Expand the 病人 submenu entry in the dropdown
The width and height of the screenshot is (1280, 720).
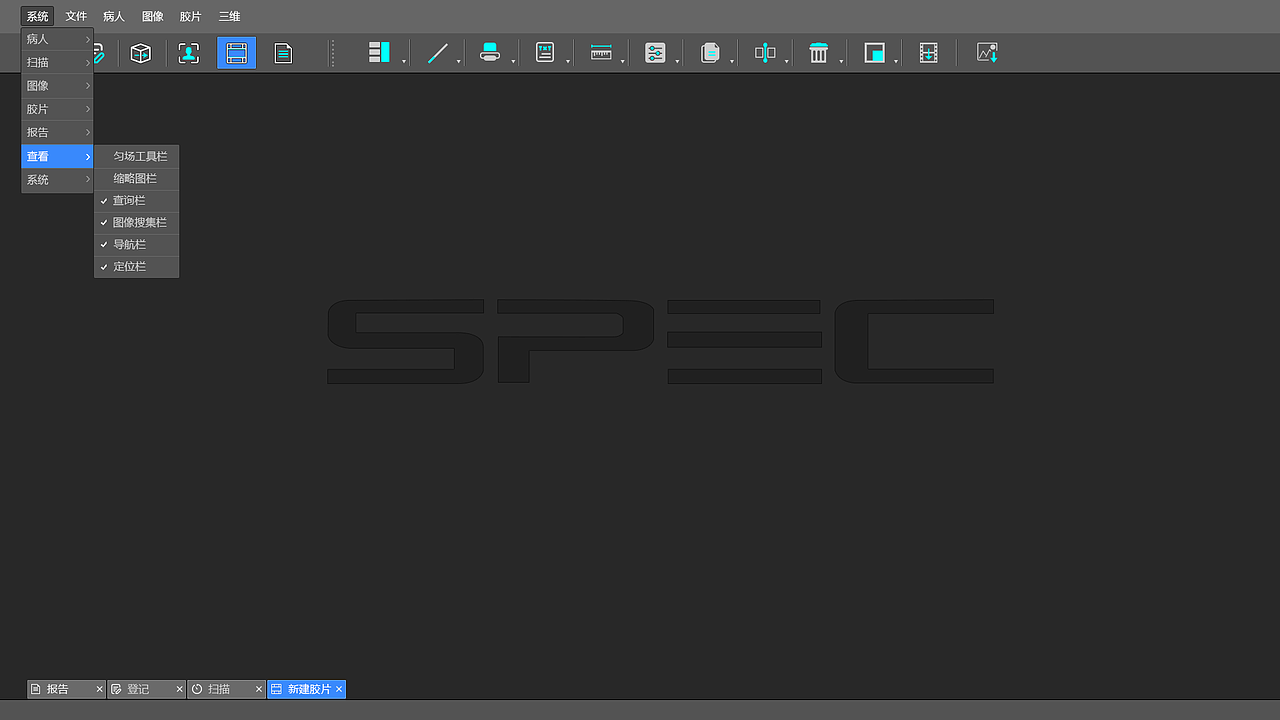(57, 39)
